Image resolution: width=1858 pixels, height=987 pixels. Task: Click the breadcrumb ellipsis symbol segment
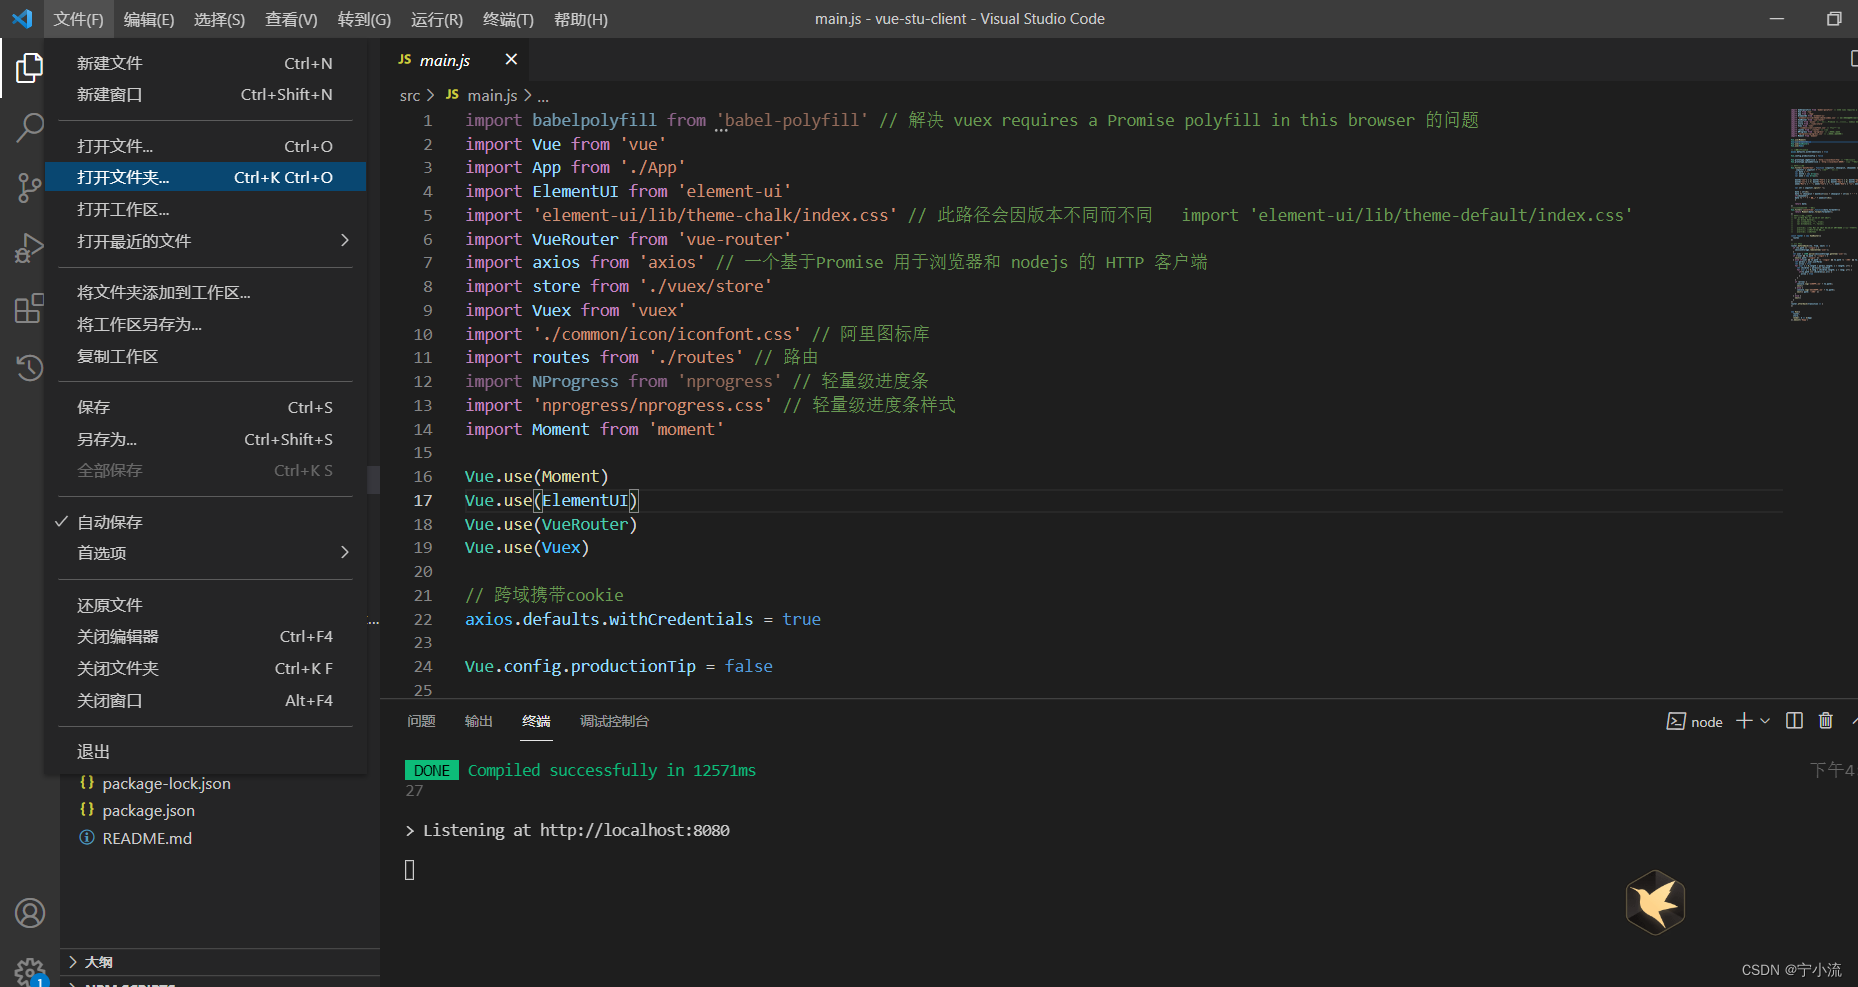point(543,96)
